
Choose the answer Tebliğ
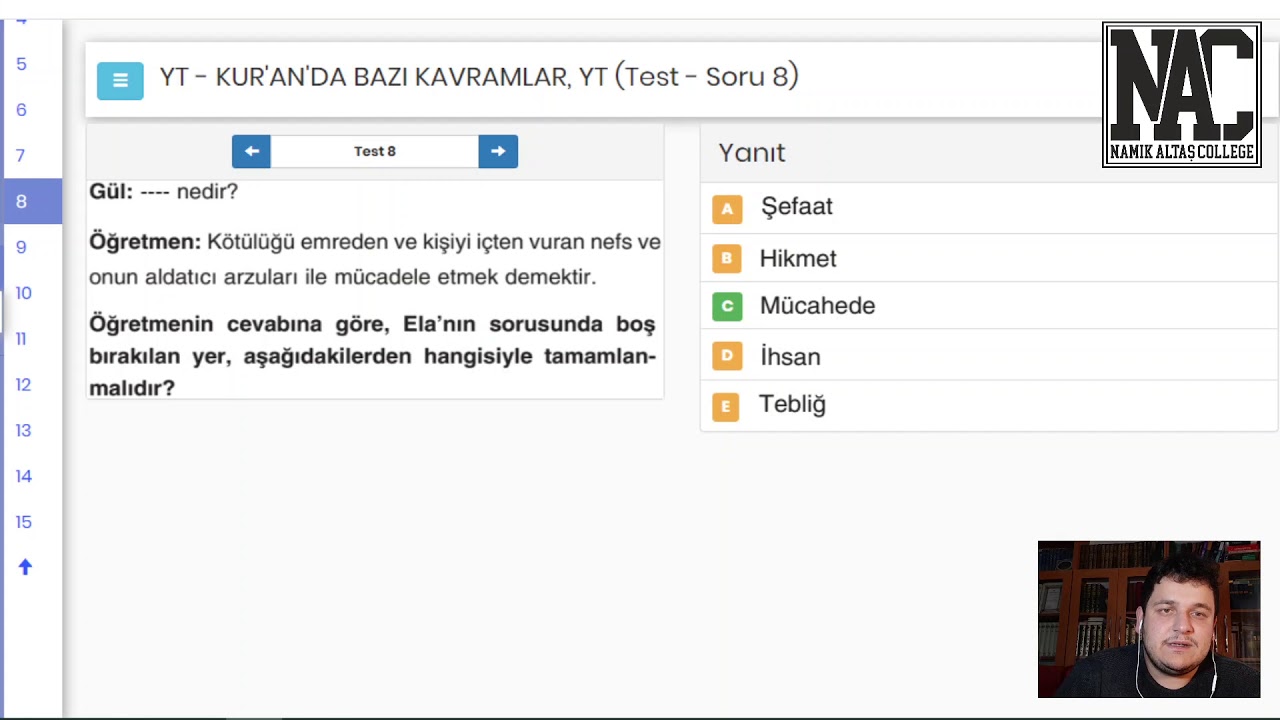792,404
